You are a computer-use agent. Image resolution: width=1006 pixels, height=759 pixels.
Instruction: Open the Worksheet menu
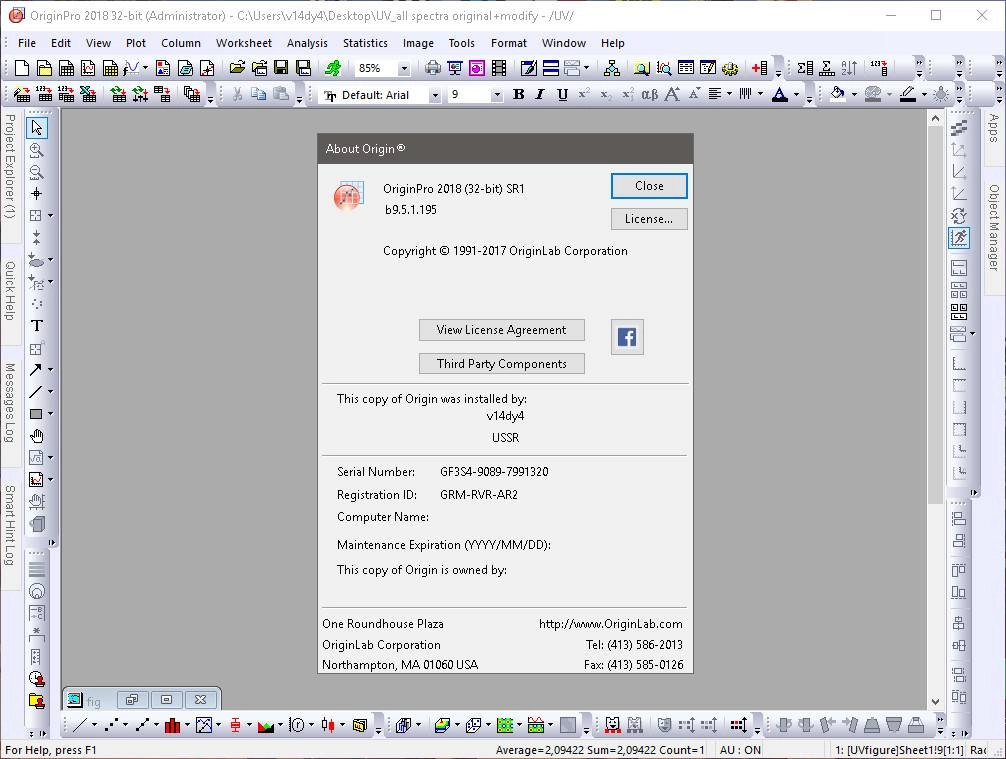(x=244, y=43)
